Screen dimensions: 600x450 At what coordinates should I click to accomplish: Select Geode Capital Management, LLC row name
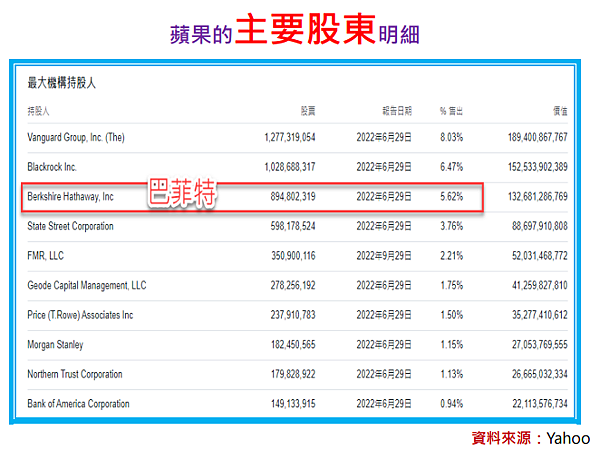point(87,285)
